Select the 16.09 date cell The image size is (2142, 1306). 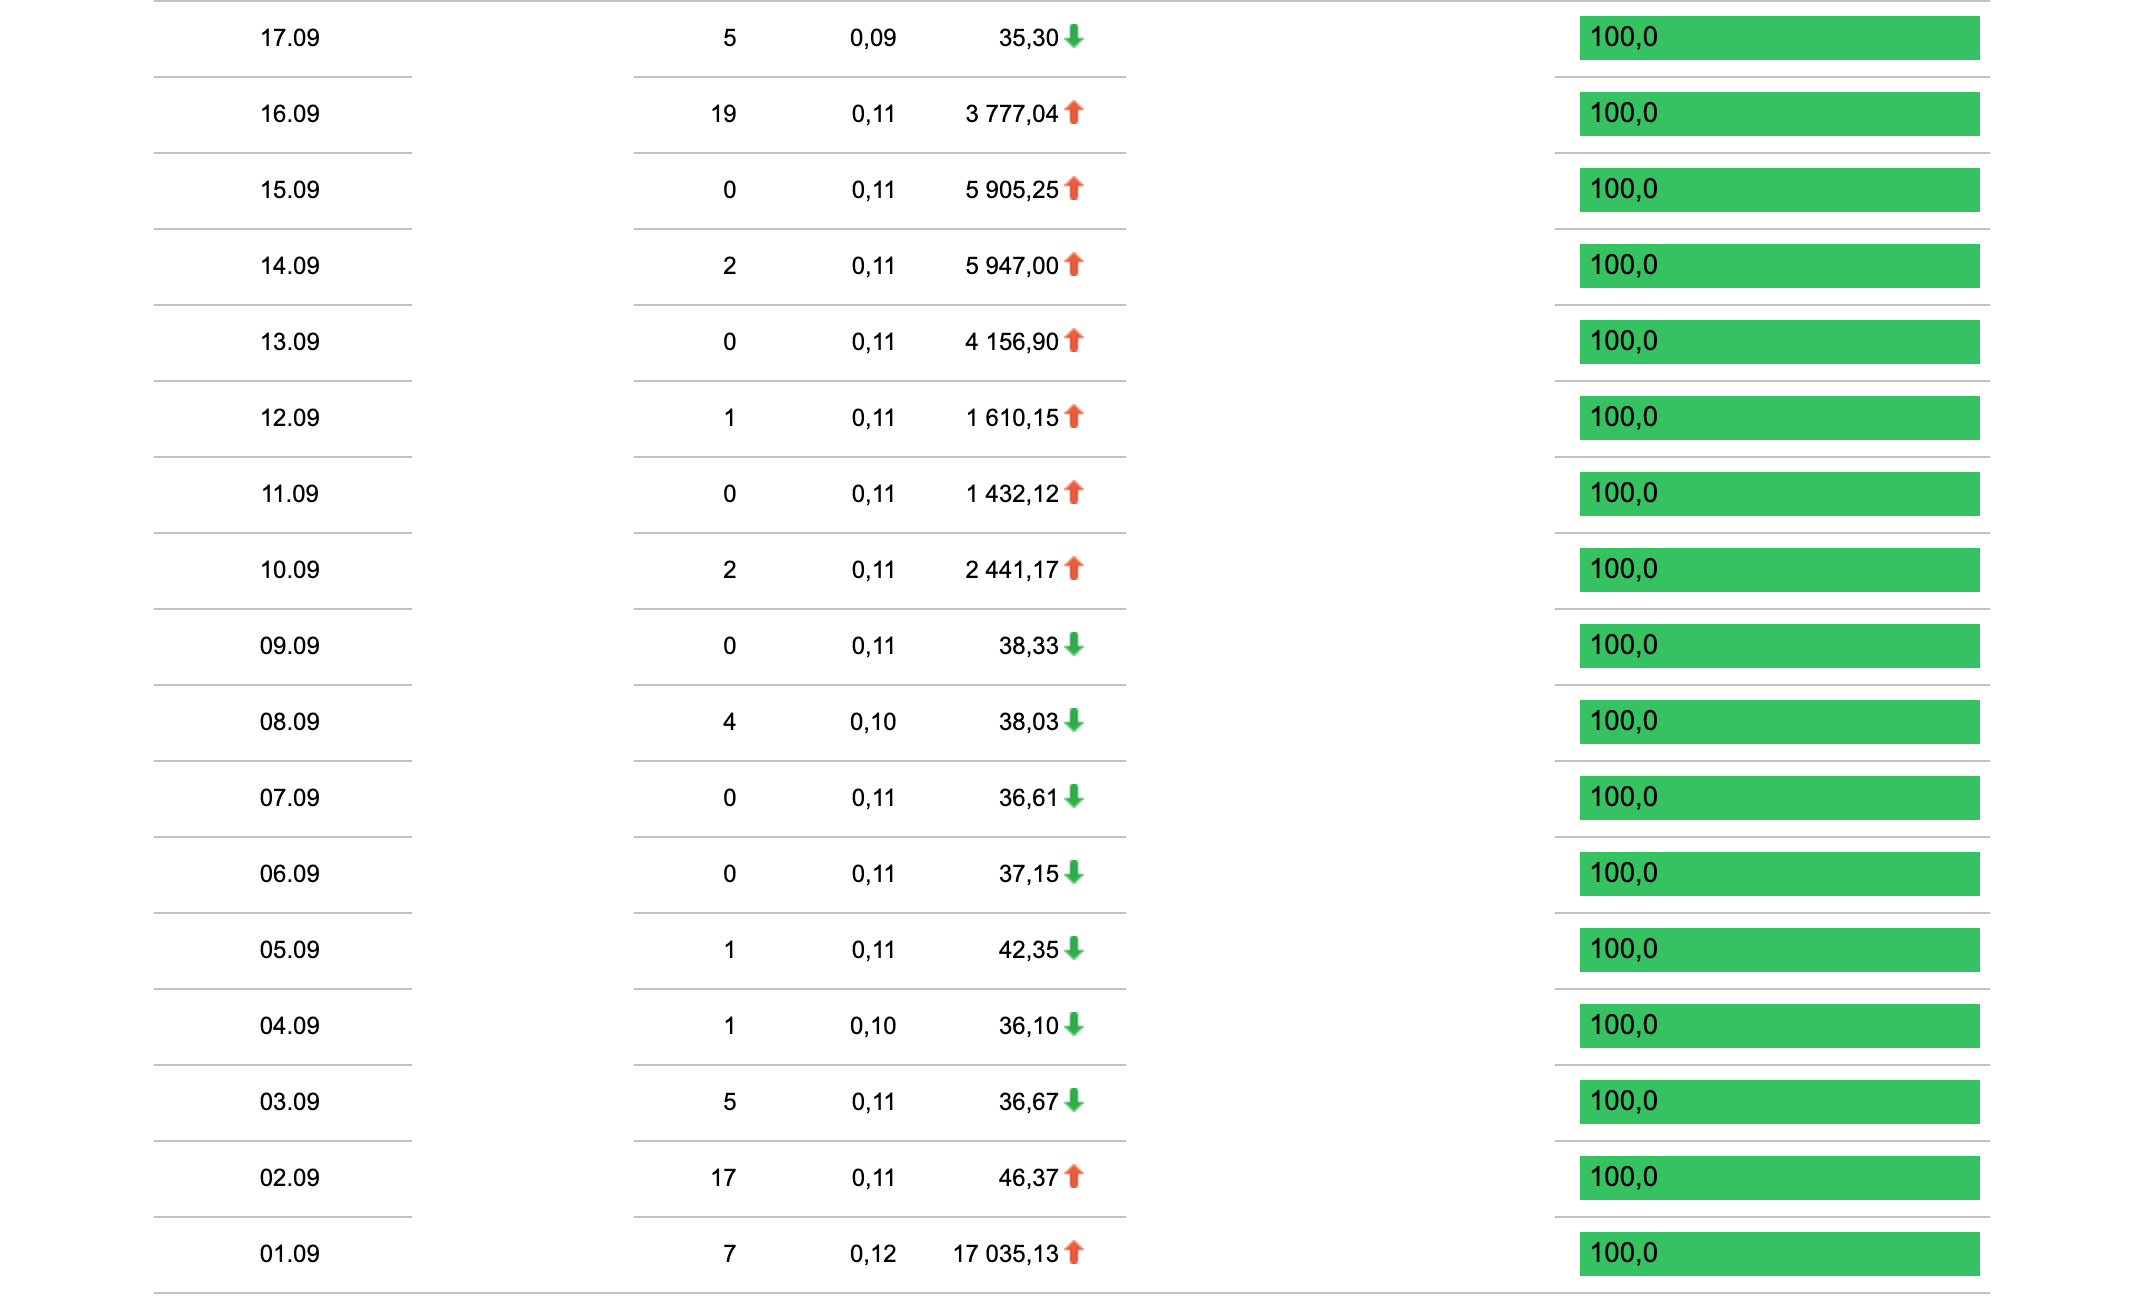(290, 114)
